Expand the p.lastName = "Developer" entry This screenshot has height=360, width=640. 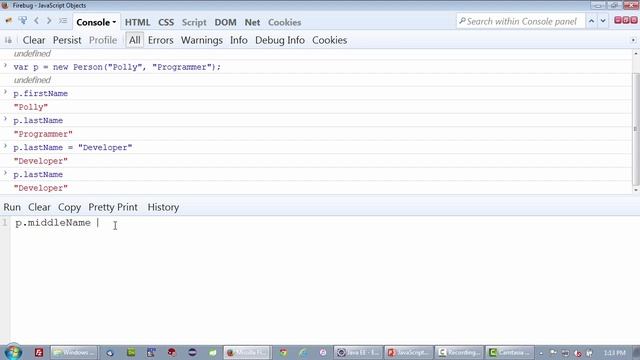tap(5, 147)
